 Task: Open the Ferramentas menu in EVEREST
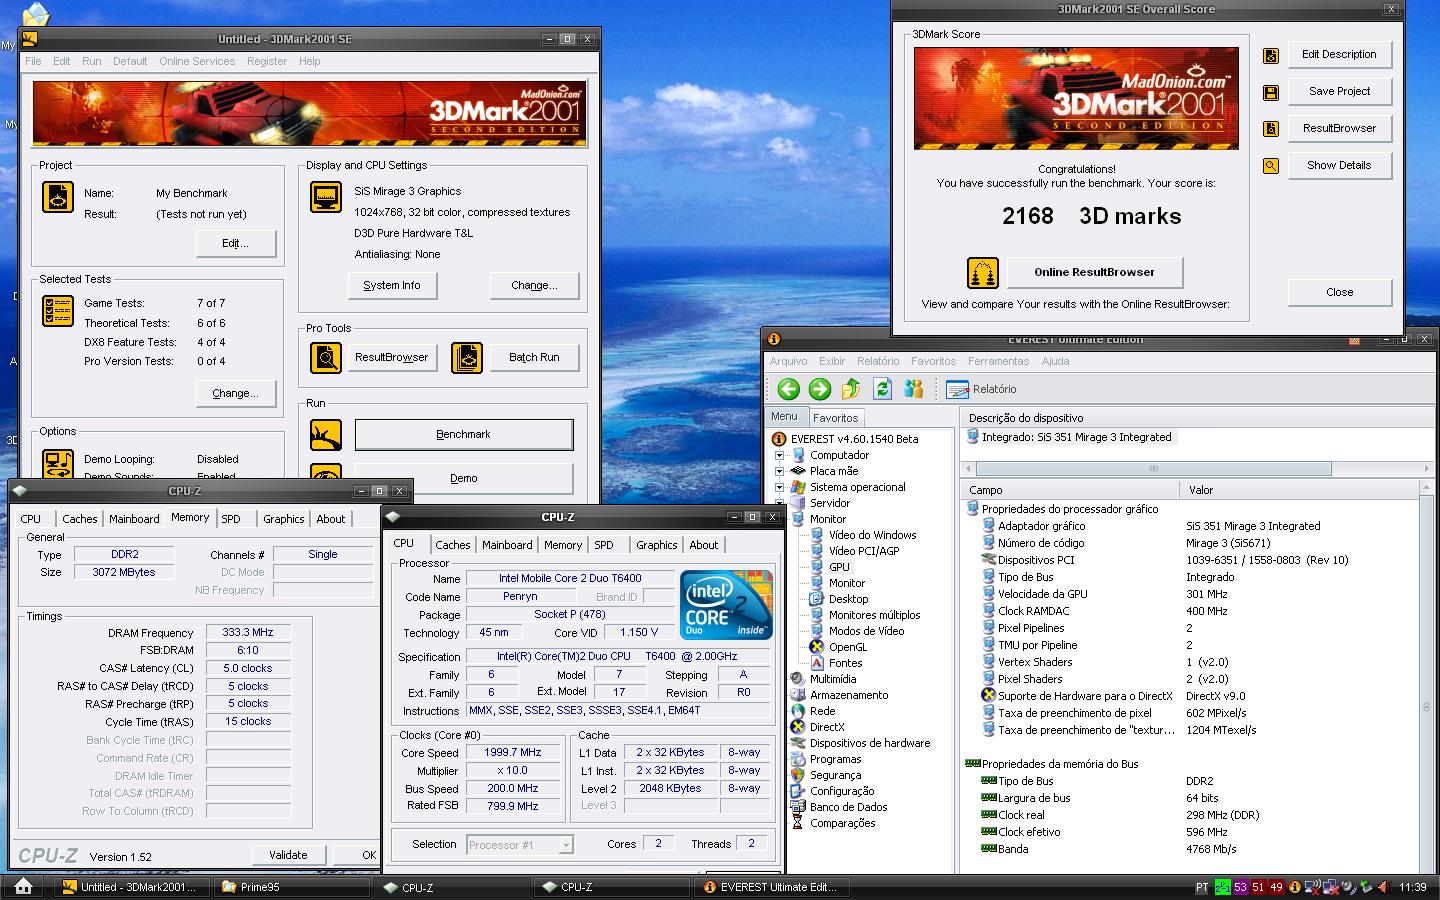coord(998,361)
